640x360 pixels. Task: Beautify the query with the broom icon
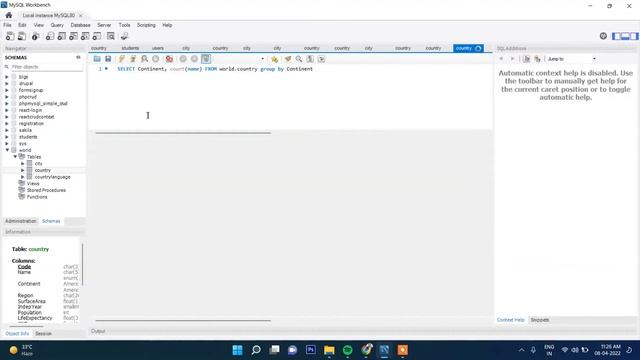pos(288,59)
